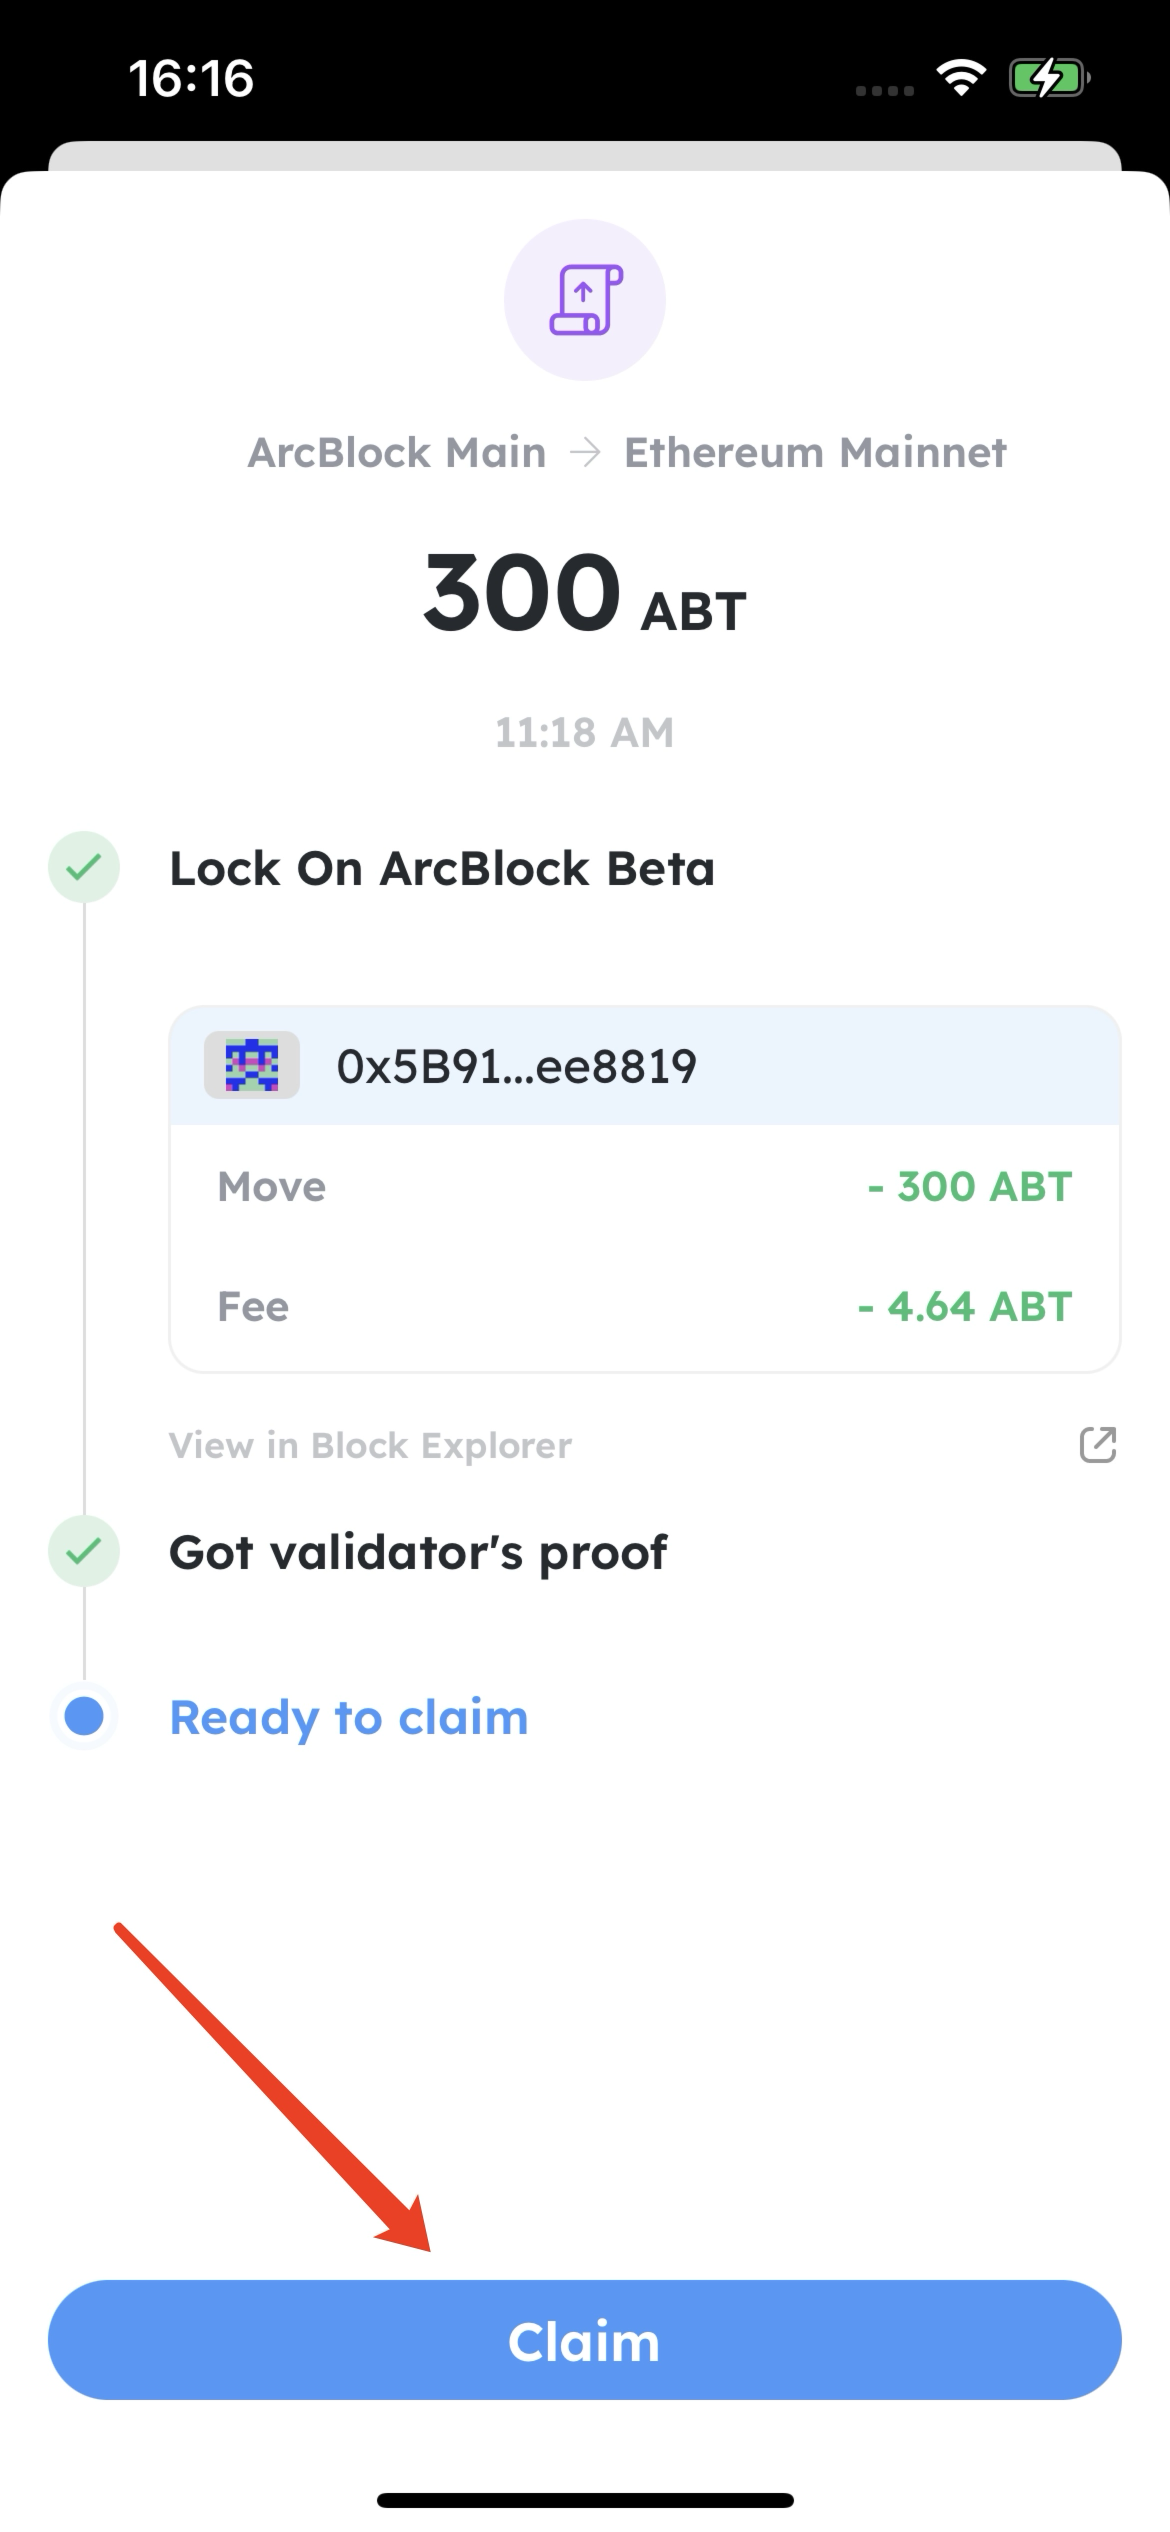Tap the Lock On ArcBlock Beta step title

(x=442, y=868)
